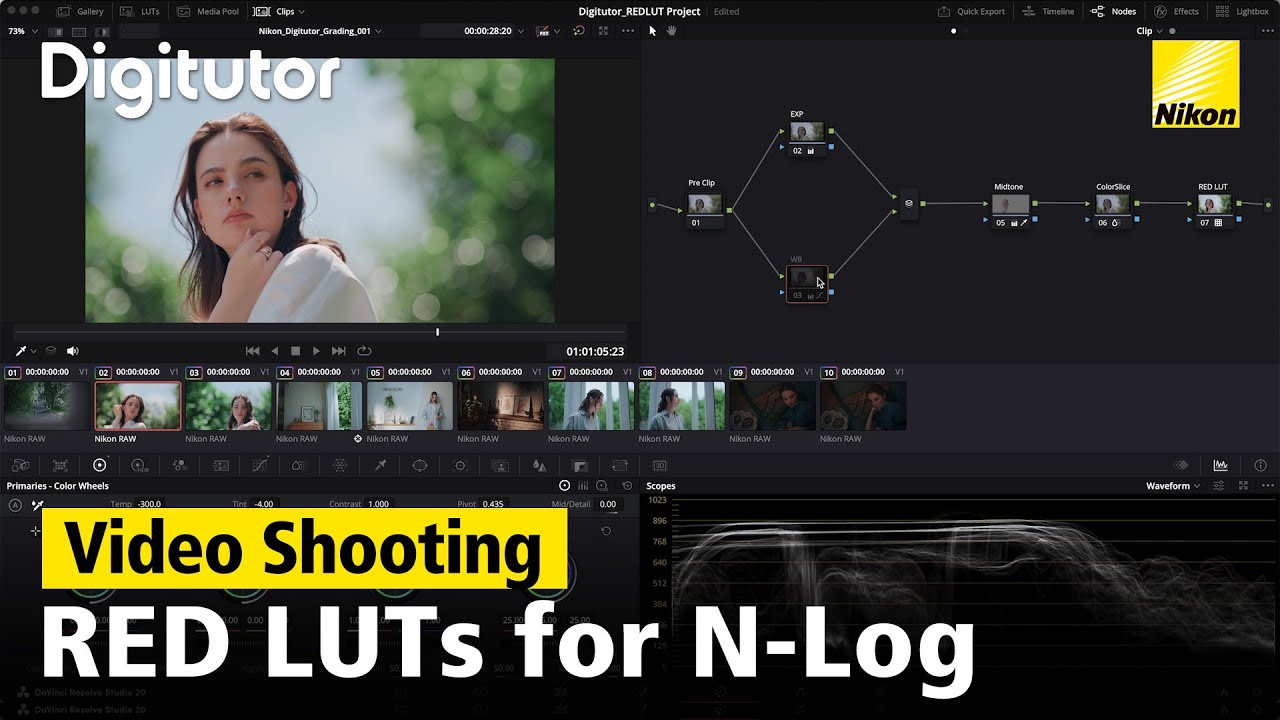Select clip 08 thumbnail
This screenshot has height=720, width=1280.
682,406
